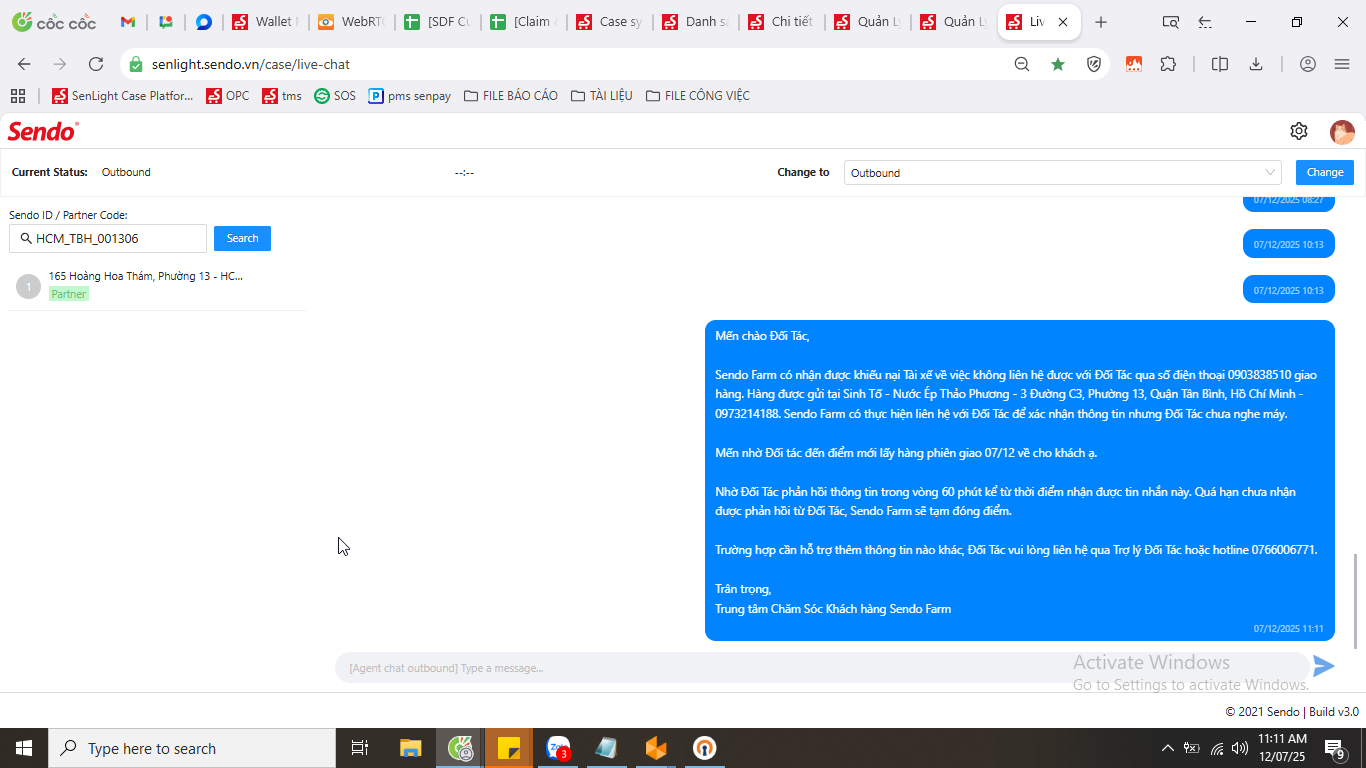Switch to the Claim tab
The width and height of the screenshot is (1366, 768).
[523, 22]
